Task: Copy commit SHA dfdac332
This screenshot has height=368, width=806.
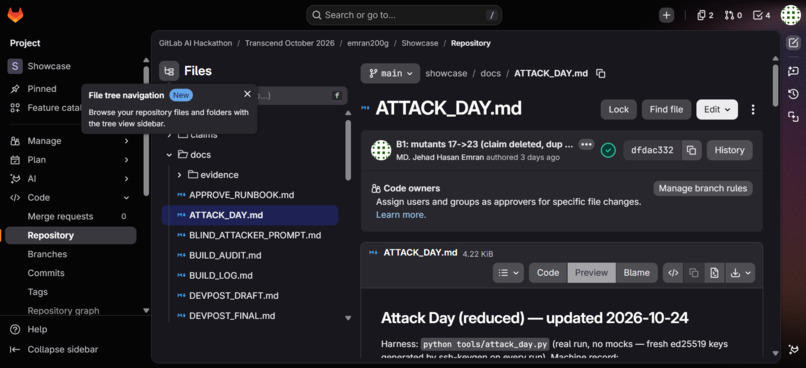Action: coord(691,150)
